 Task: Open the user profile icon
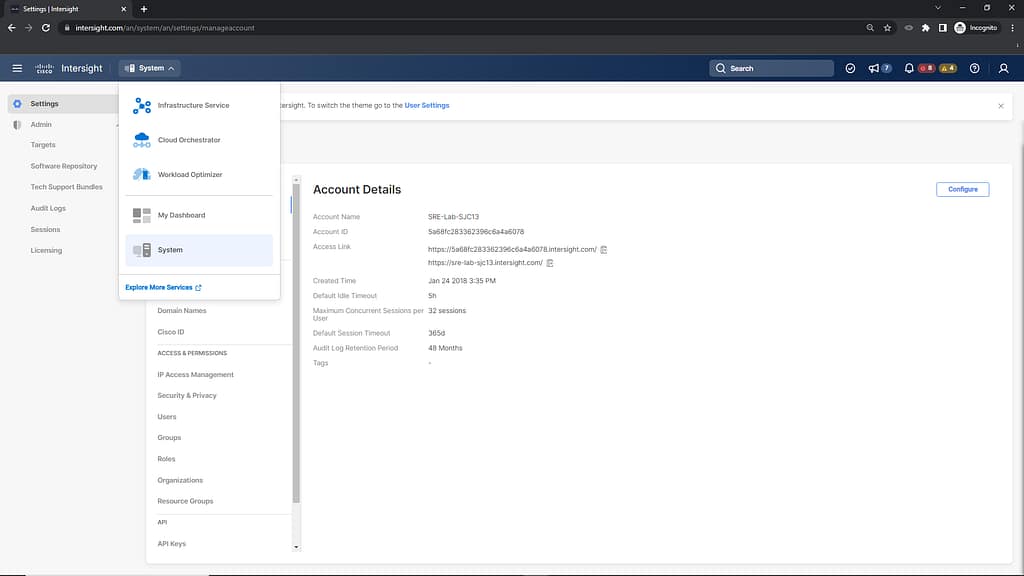[x=1004, y=68]
